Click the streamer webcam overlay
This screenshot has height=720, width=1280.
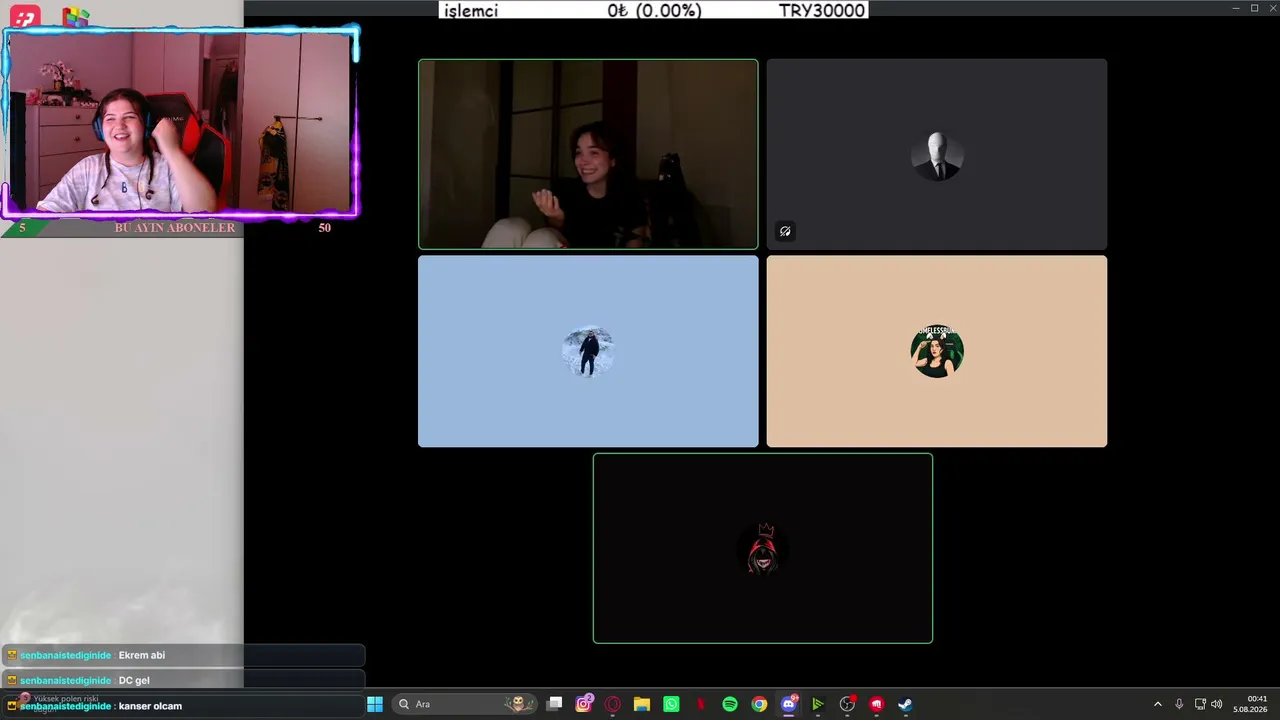[x=180, y=123]
